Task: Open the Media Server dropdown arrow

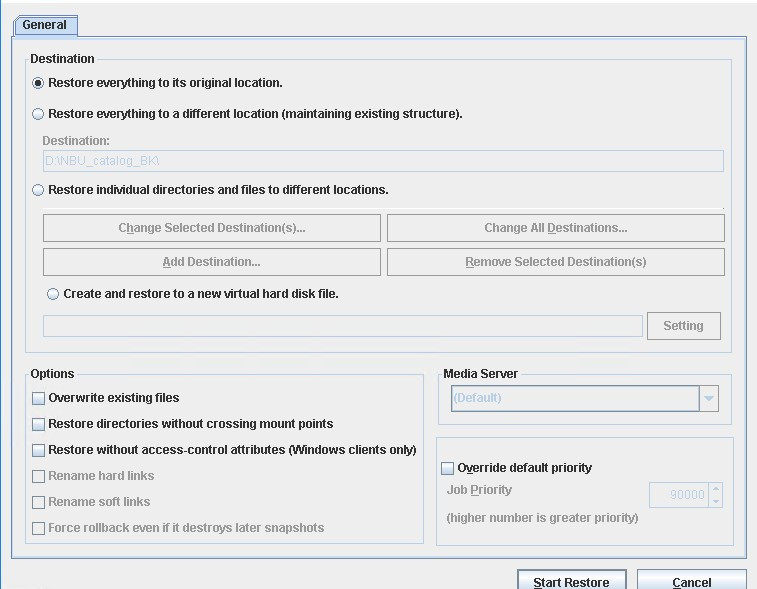Action: 709,398
